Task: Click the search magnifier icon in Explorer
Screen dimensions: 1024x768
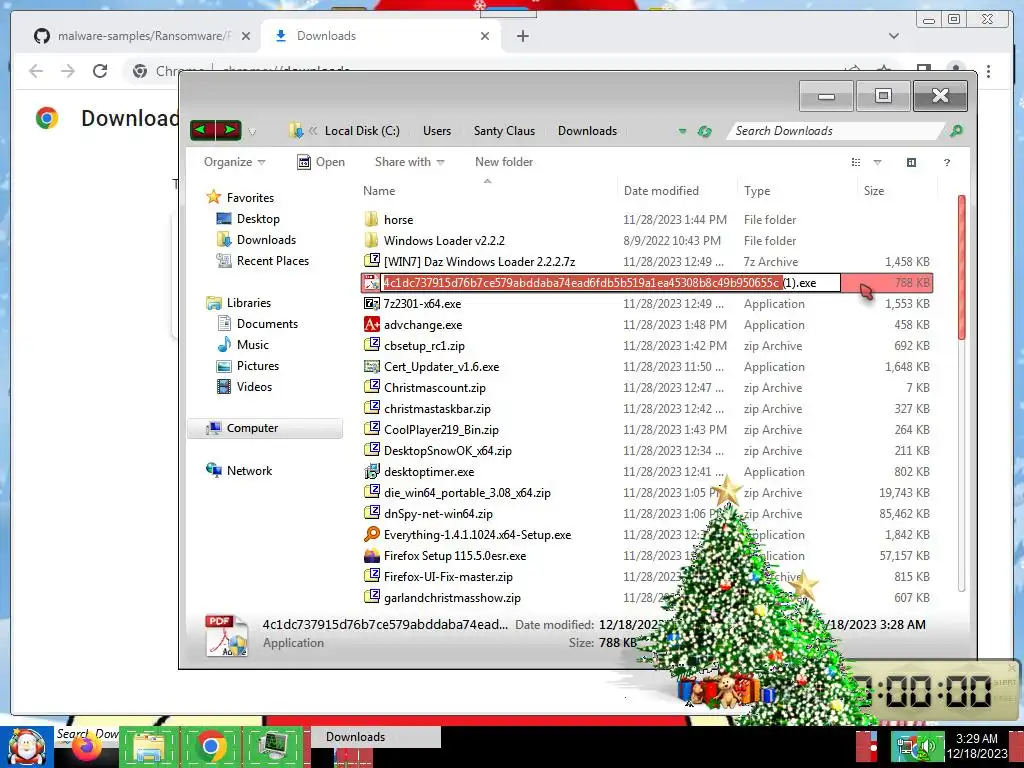Action: pyautogui.click(x=956, y=131)
